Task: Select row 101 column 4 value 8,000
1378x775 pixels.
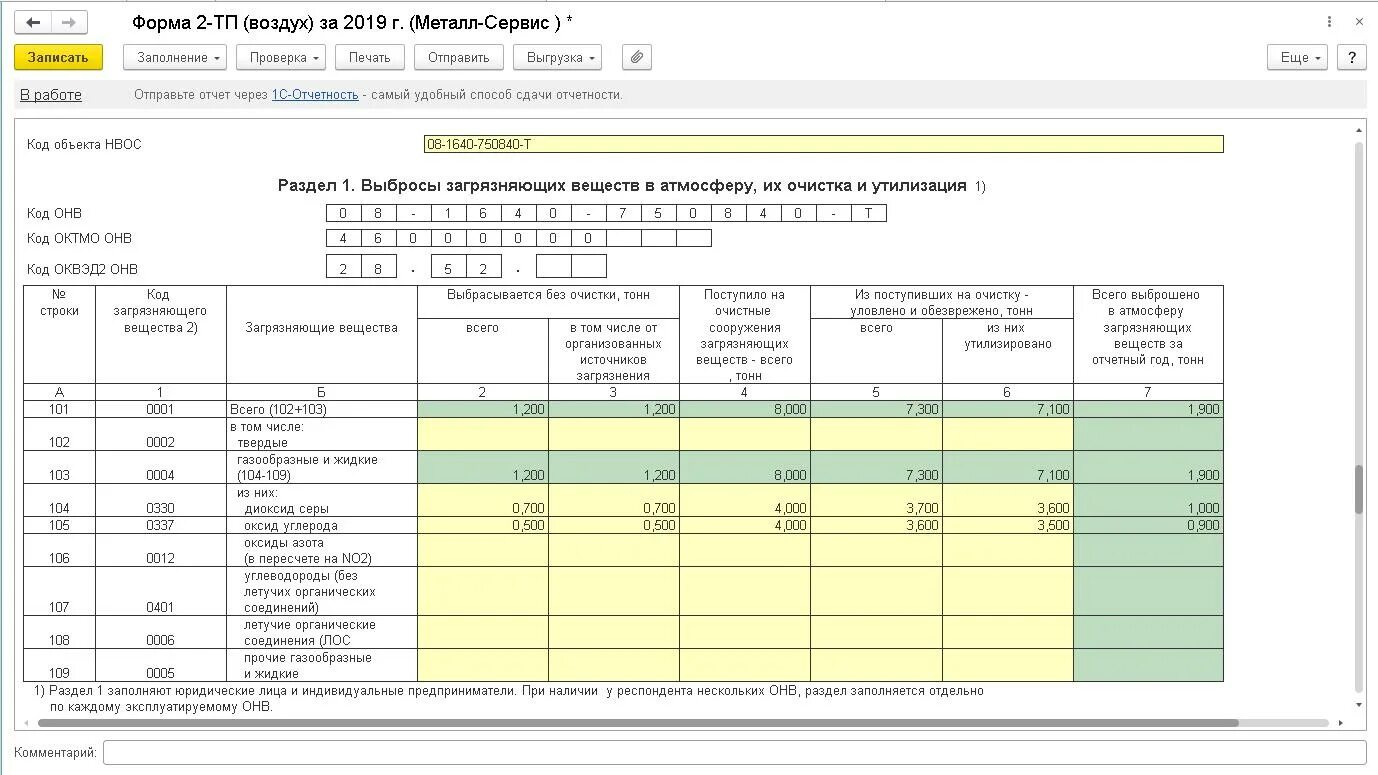Action: (x=745, y=409)
